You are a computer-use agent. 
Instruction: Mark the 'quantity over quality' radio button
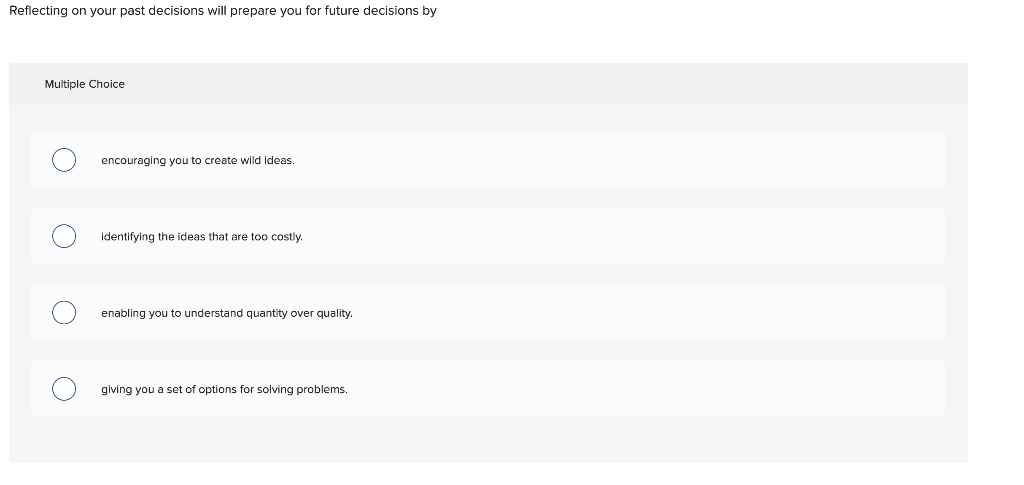pyautogui.click(x=64, y=313)
